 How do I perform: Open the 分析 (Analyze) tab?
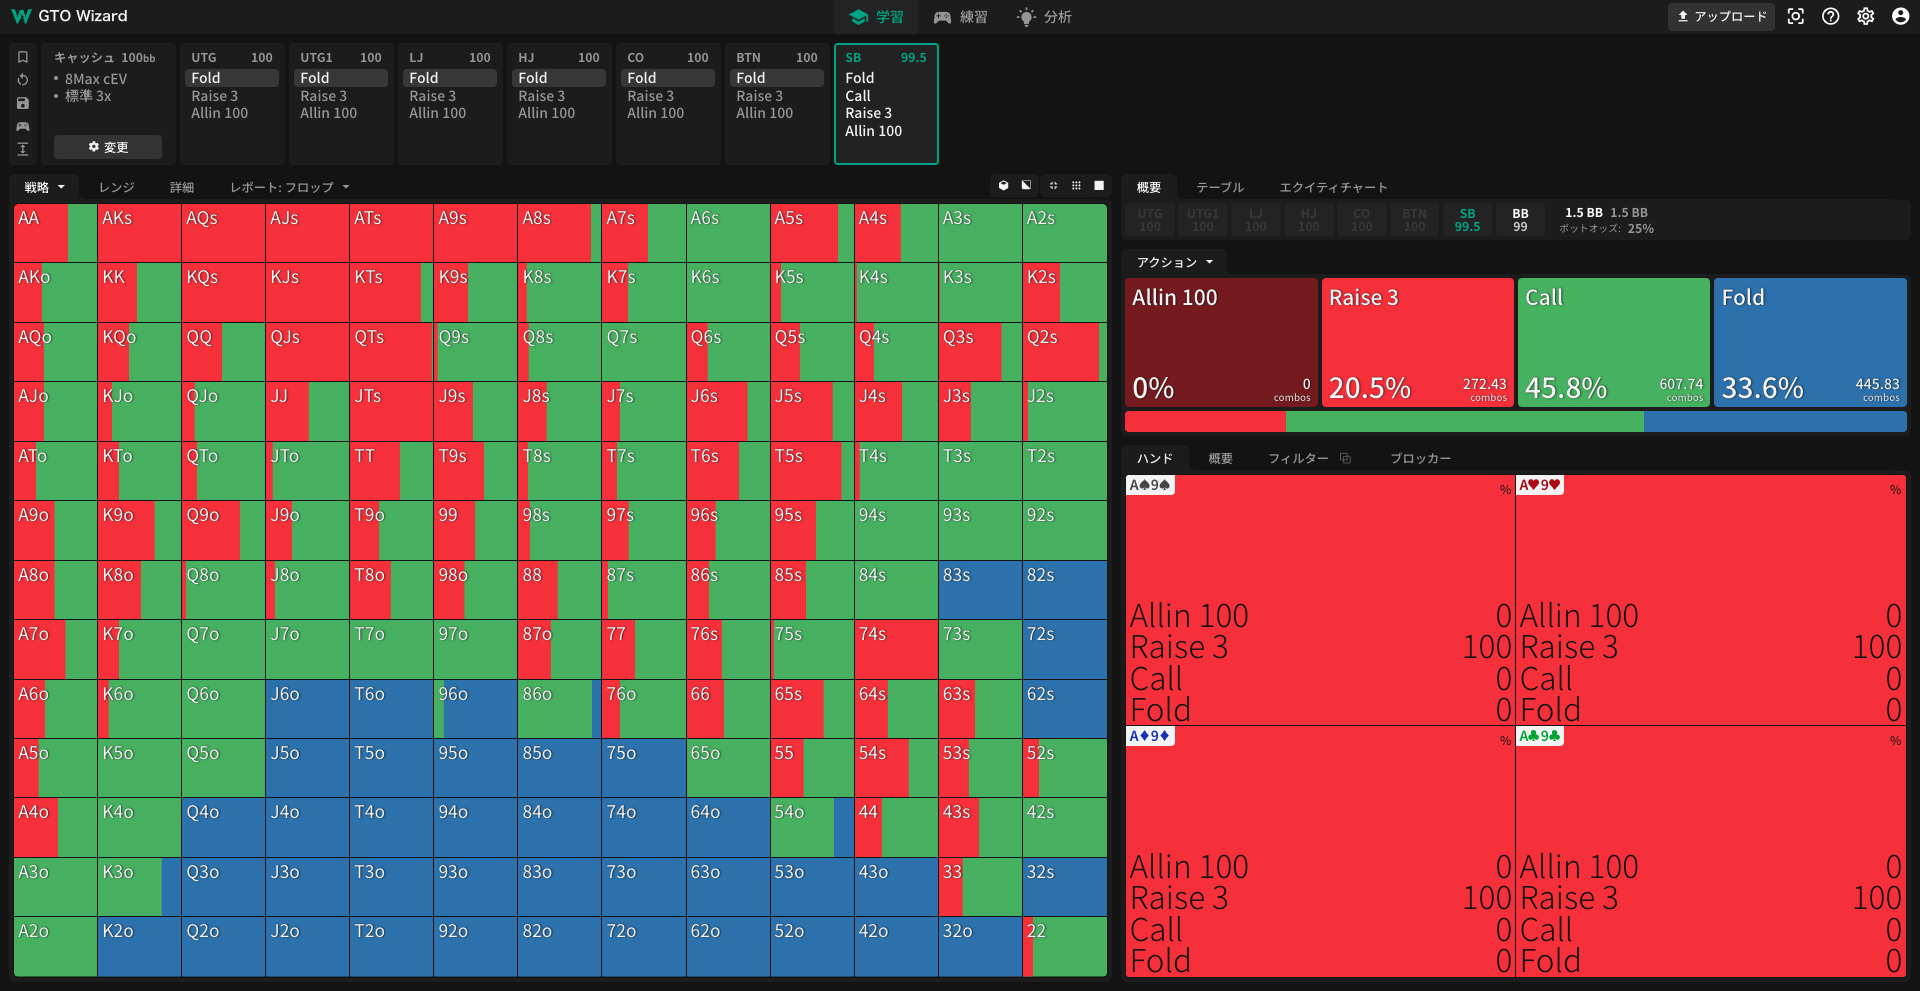(1044, 17)
